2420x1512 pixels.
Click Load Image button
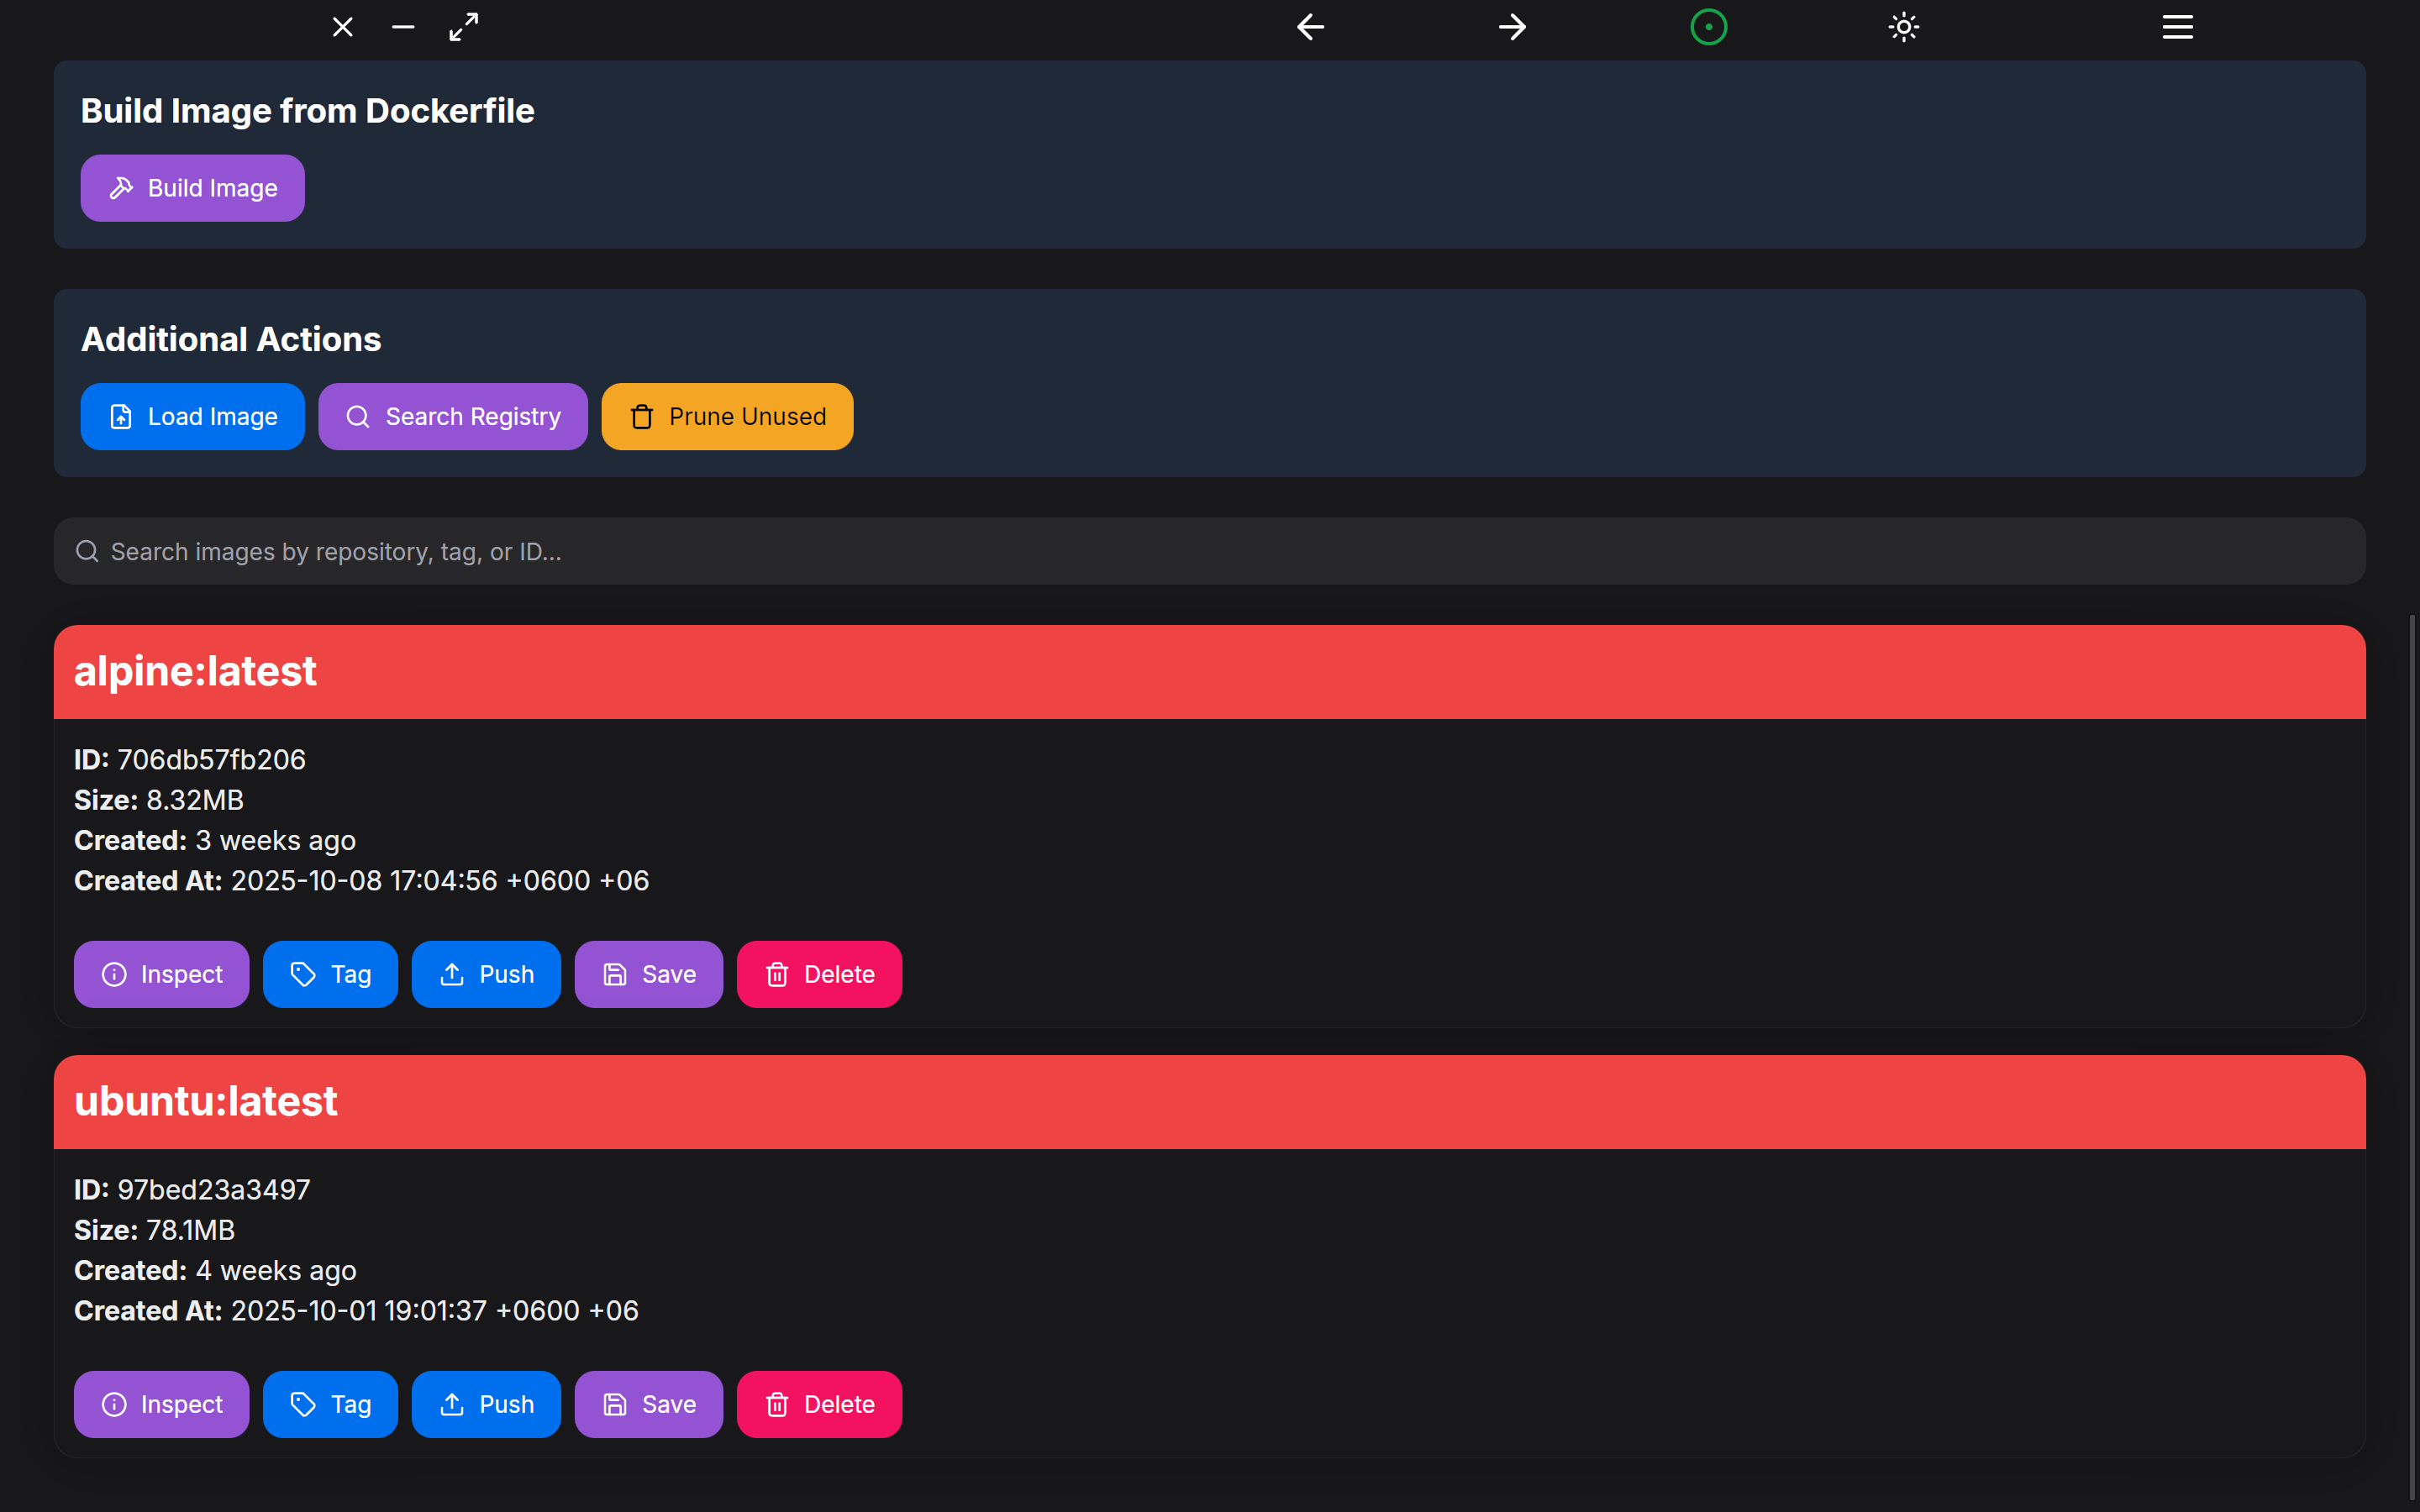click(192, 417)
